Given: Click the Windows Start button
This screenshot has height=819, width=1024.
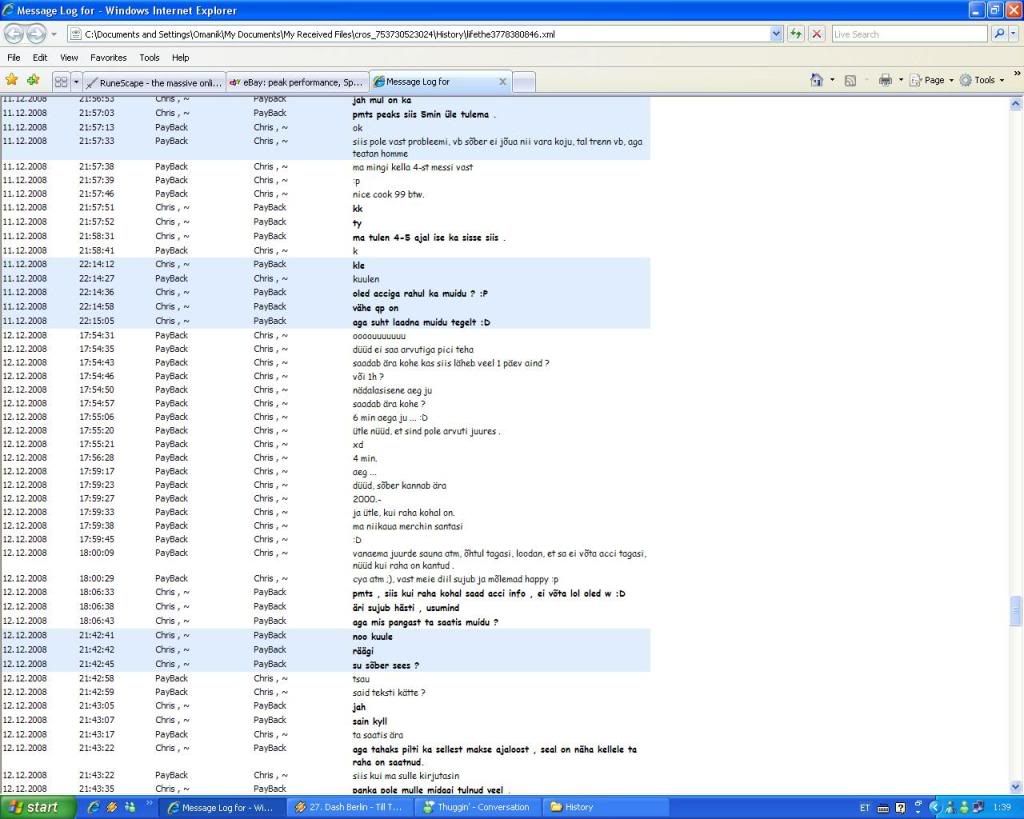Looking at the screenshot, I should point(38,807).
